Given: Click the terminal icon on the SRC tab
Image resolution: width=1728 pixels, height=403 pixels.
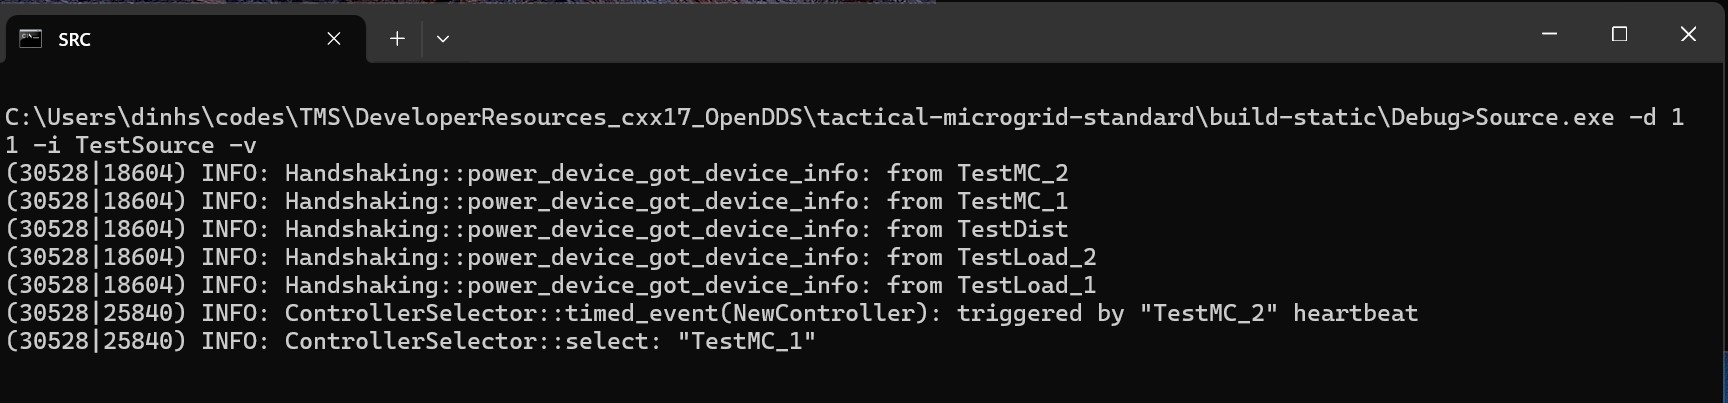Looking at the screenshot, I should (x=31, y=39).
